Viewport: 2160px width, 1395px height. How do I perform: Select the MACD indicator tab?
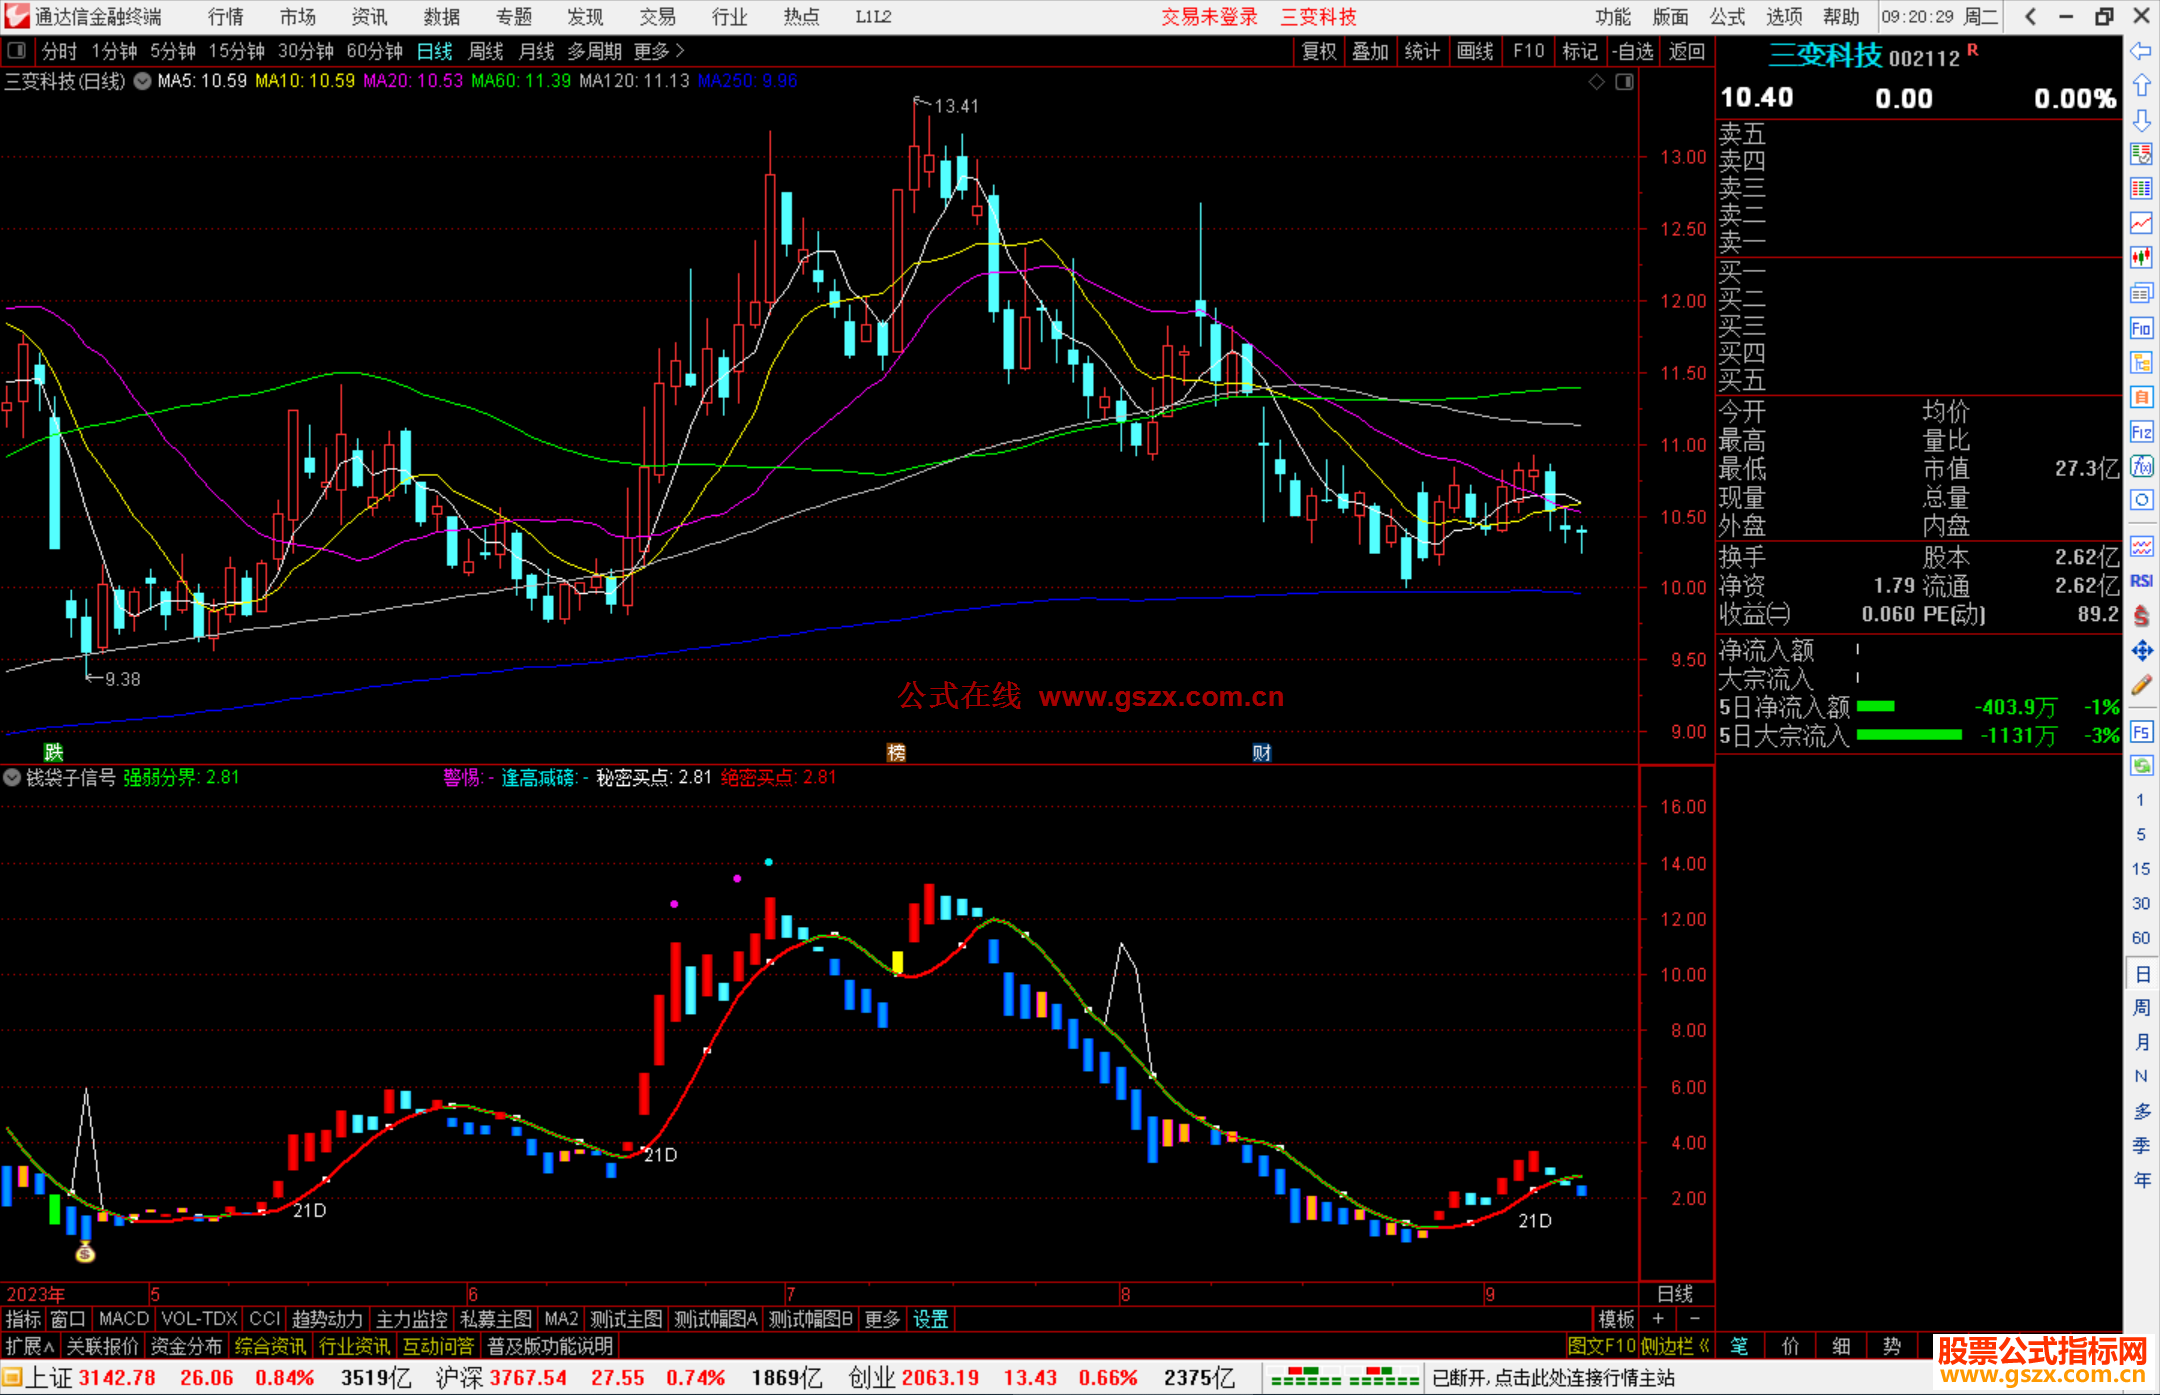(124, 1319)
